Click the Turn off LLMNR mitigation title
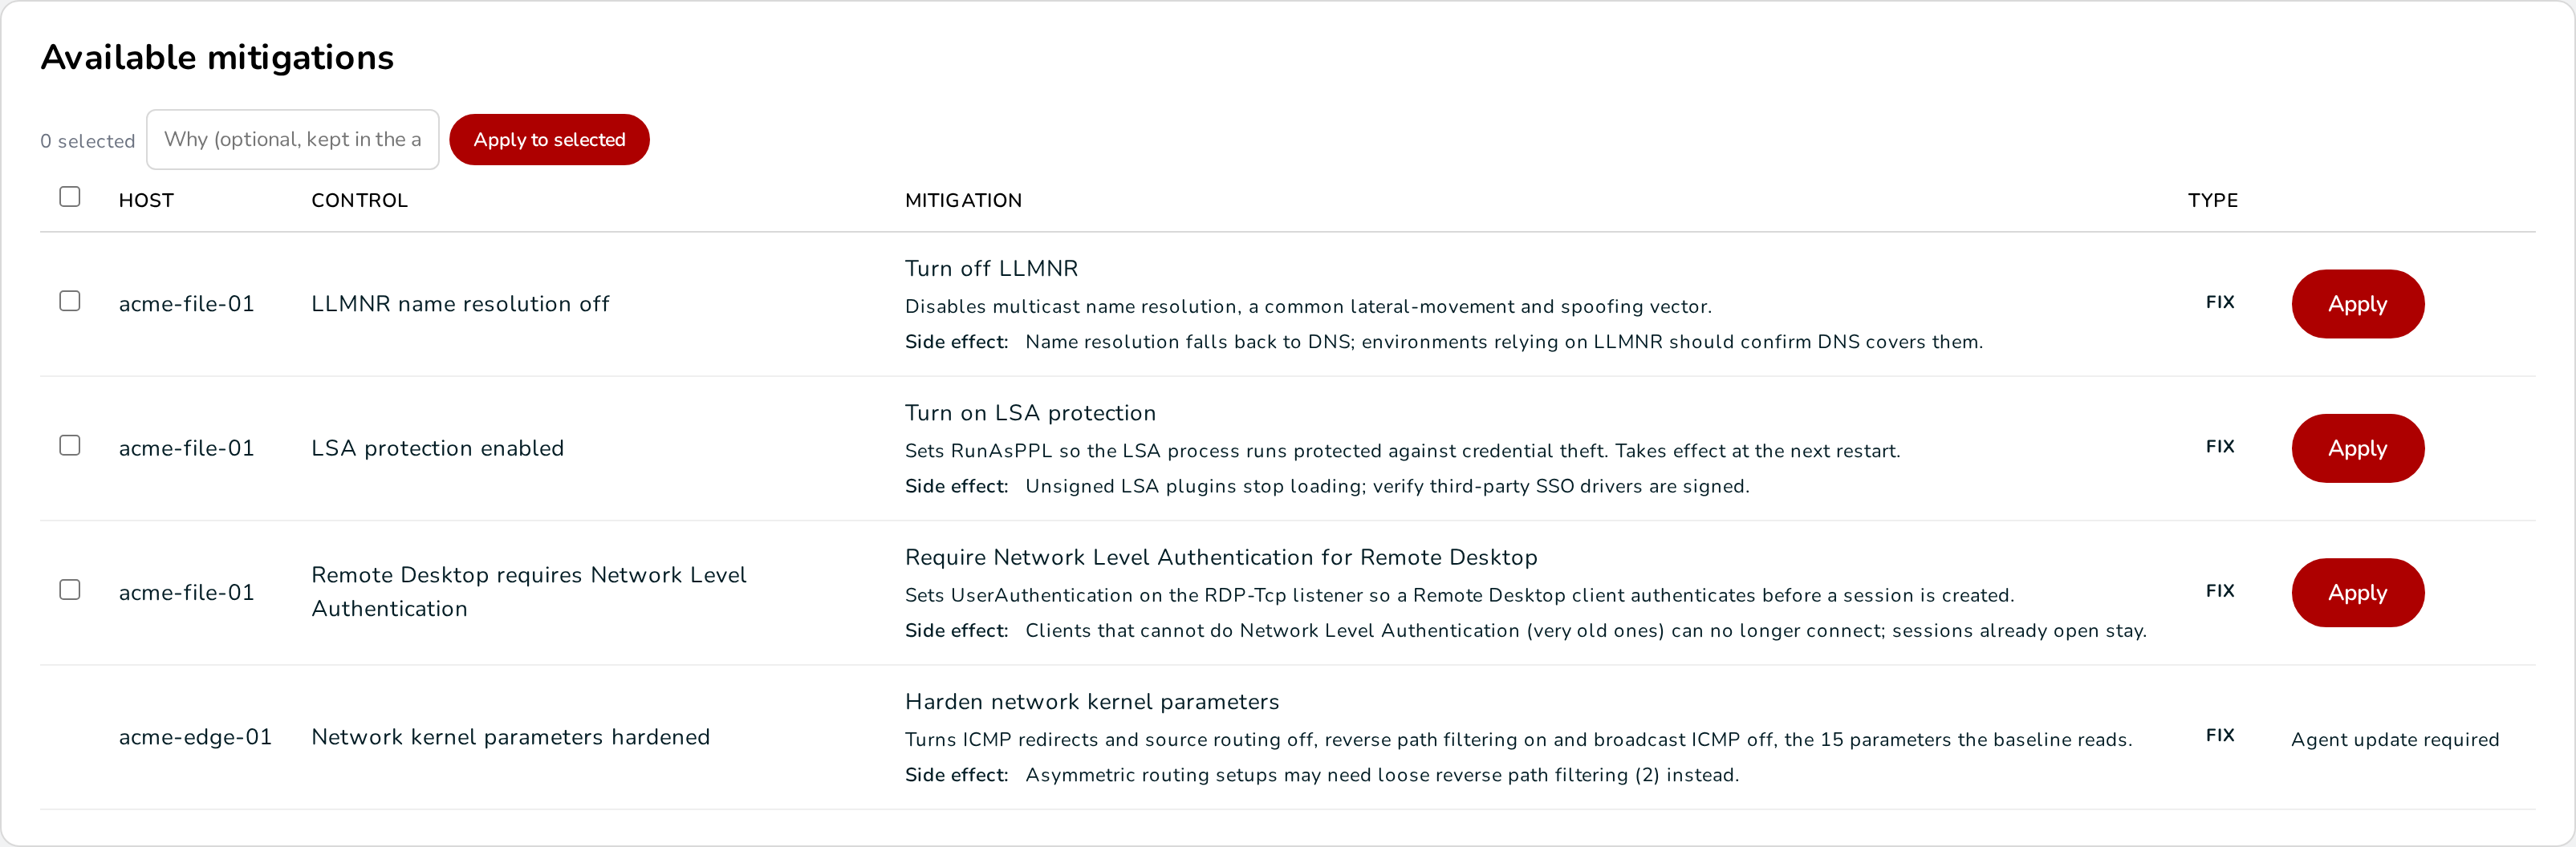Image resolution: width=2576 pixels, height=847 pixels. point(991,269)
